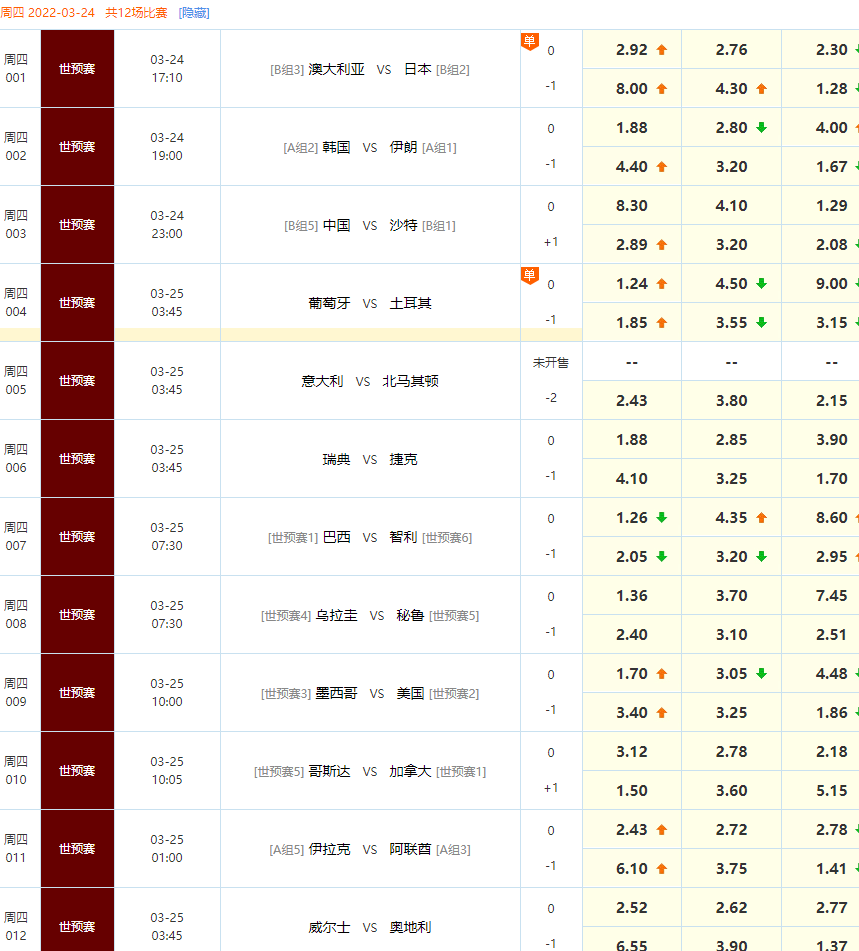Click the 单 badge on the 葡萄牙 vs 土耳其 match
859x951 pixels.
529,275
